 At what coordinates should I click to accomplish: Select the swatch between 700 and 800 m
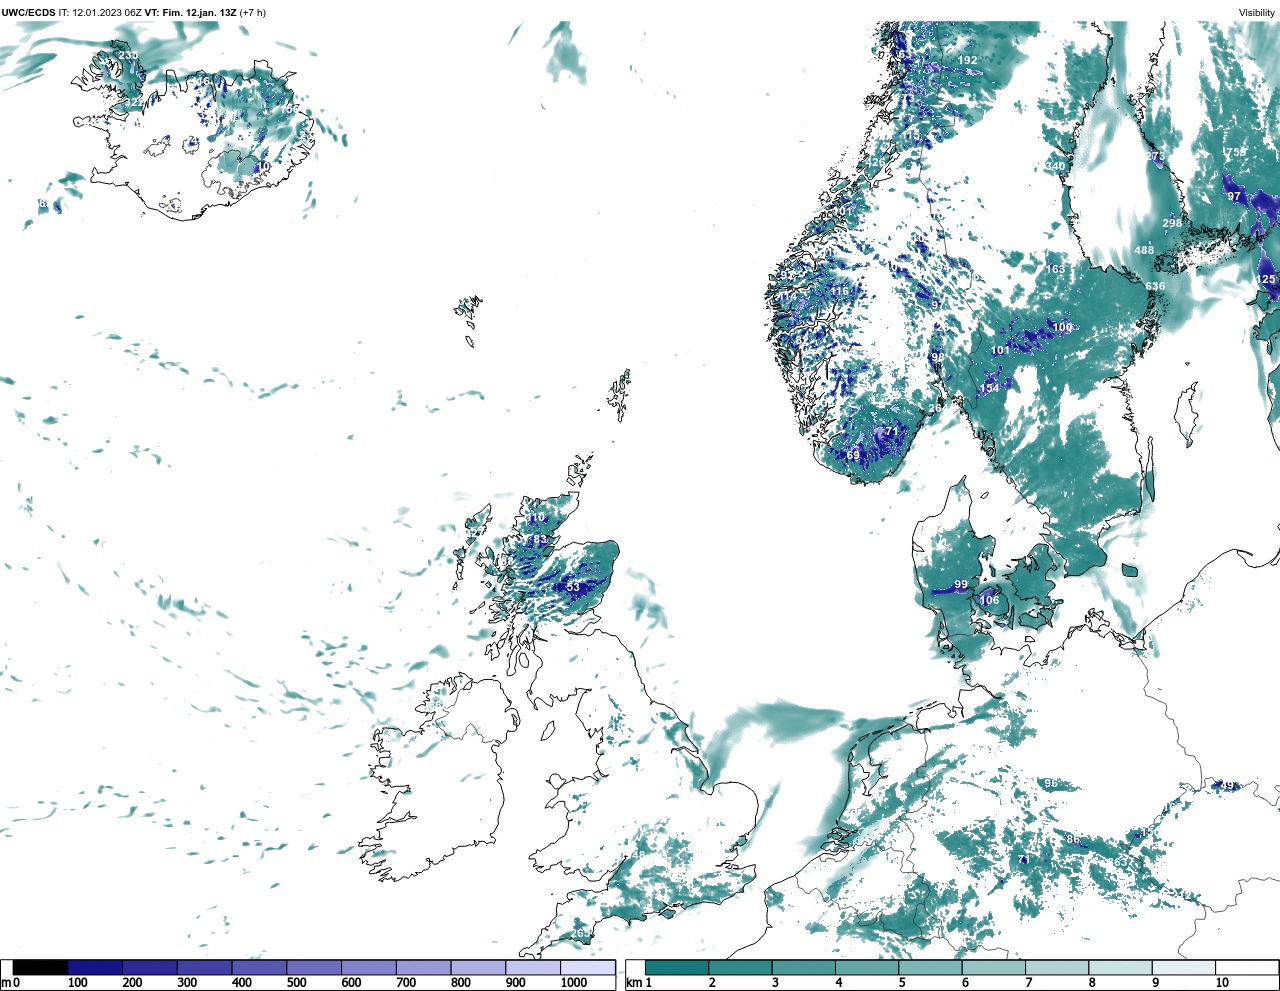[423, 967]
